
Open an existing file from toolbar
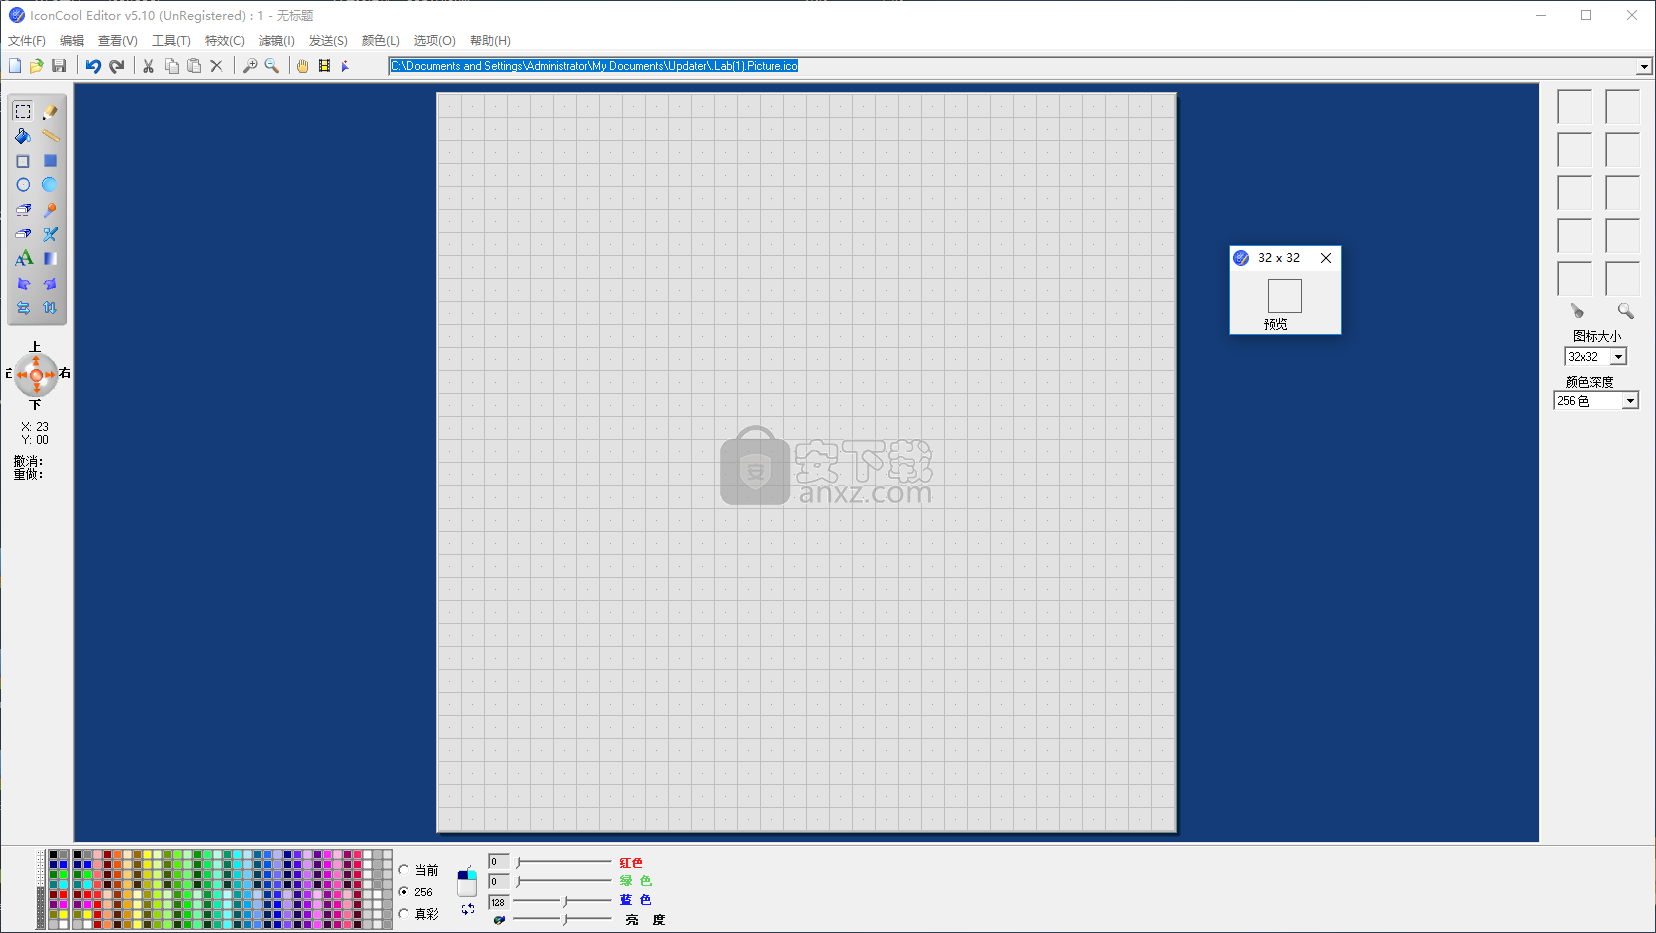click(36, 66)
